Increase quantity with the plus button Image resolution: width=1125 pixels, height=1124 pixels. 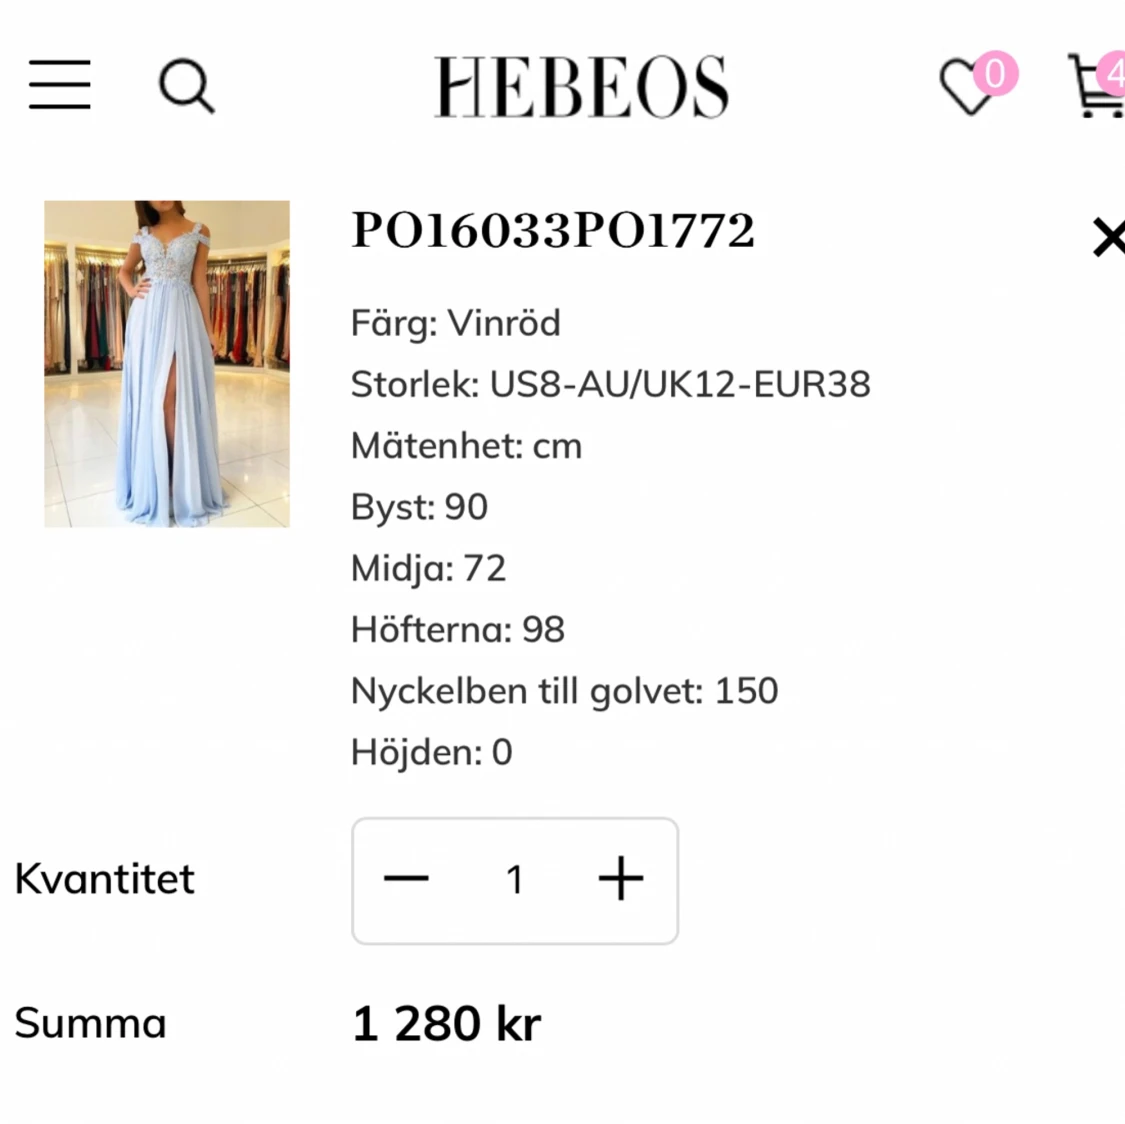pyautogui.click(x=621, y=879)
